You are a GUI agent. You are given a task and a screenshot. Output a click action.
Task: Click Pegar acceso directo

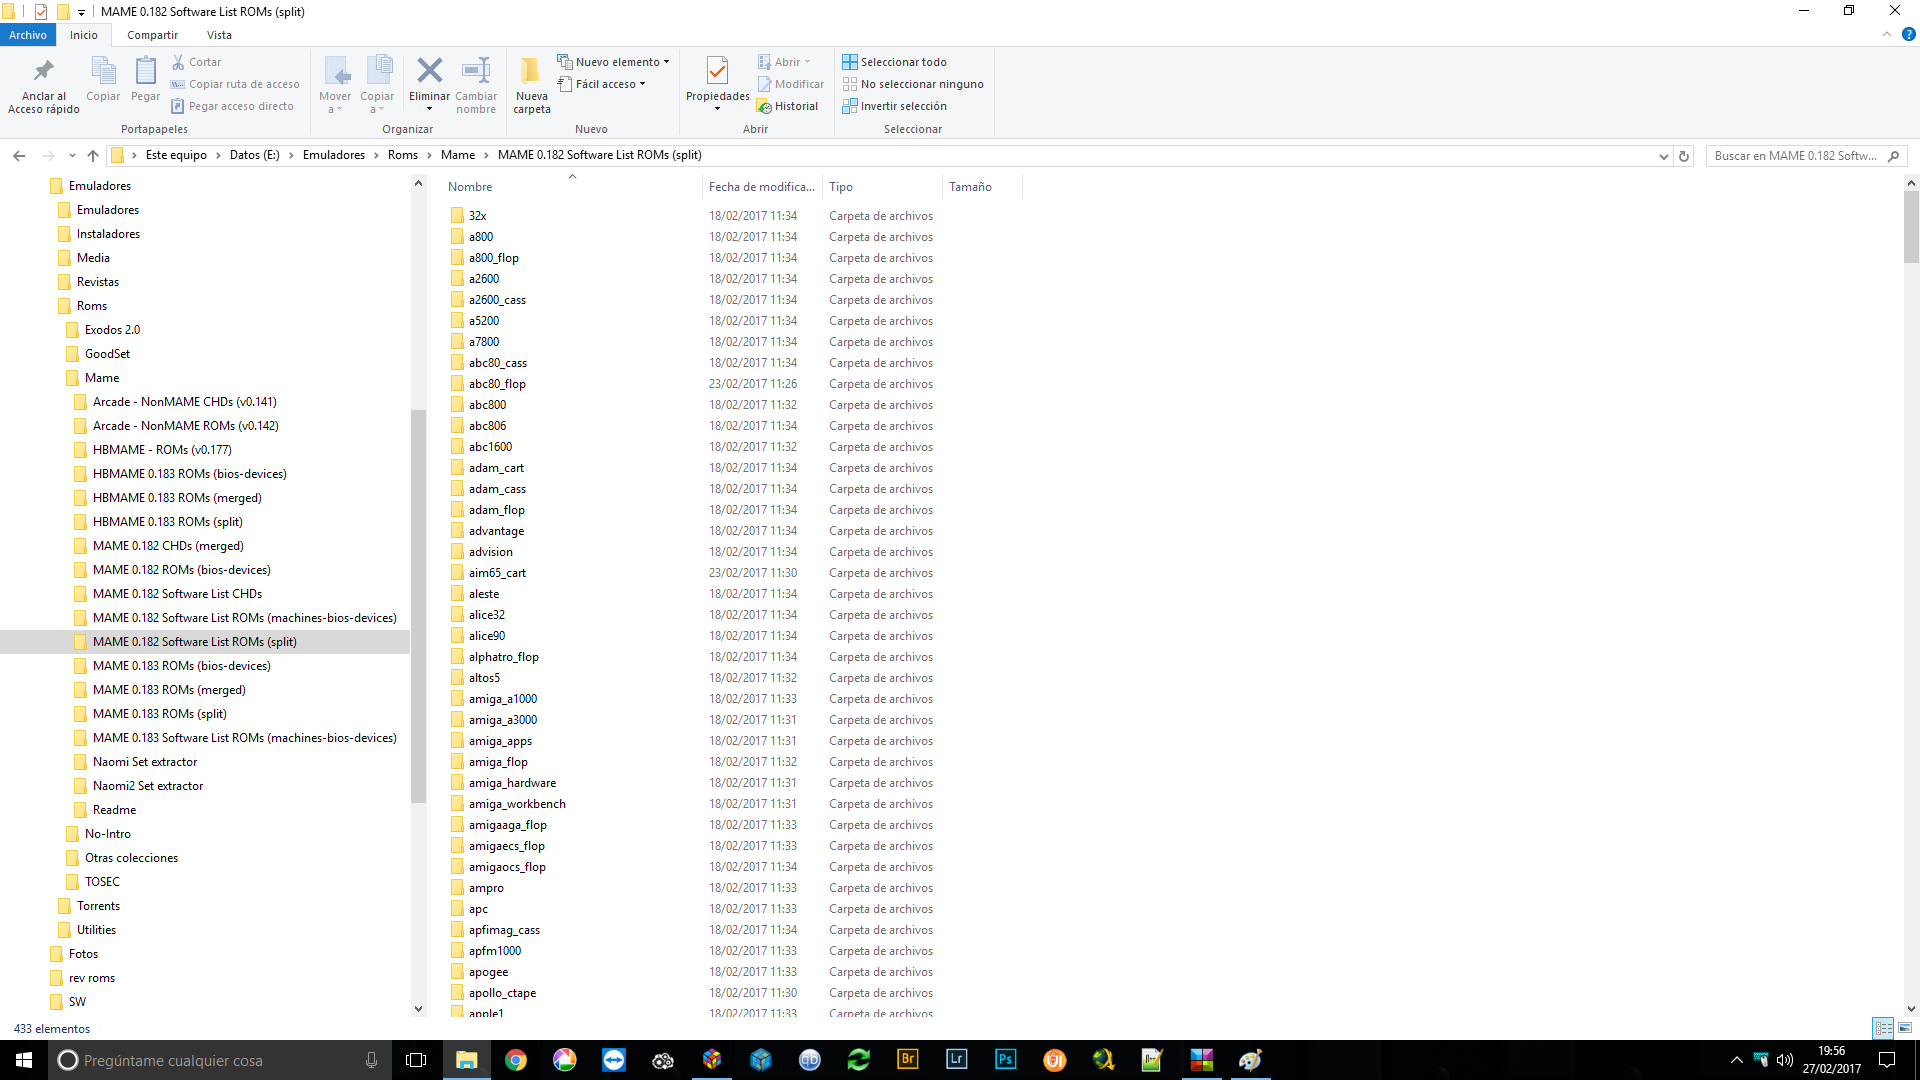pyautogui.click(x=232, y=106)
